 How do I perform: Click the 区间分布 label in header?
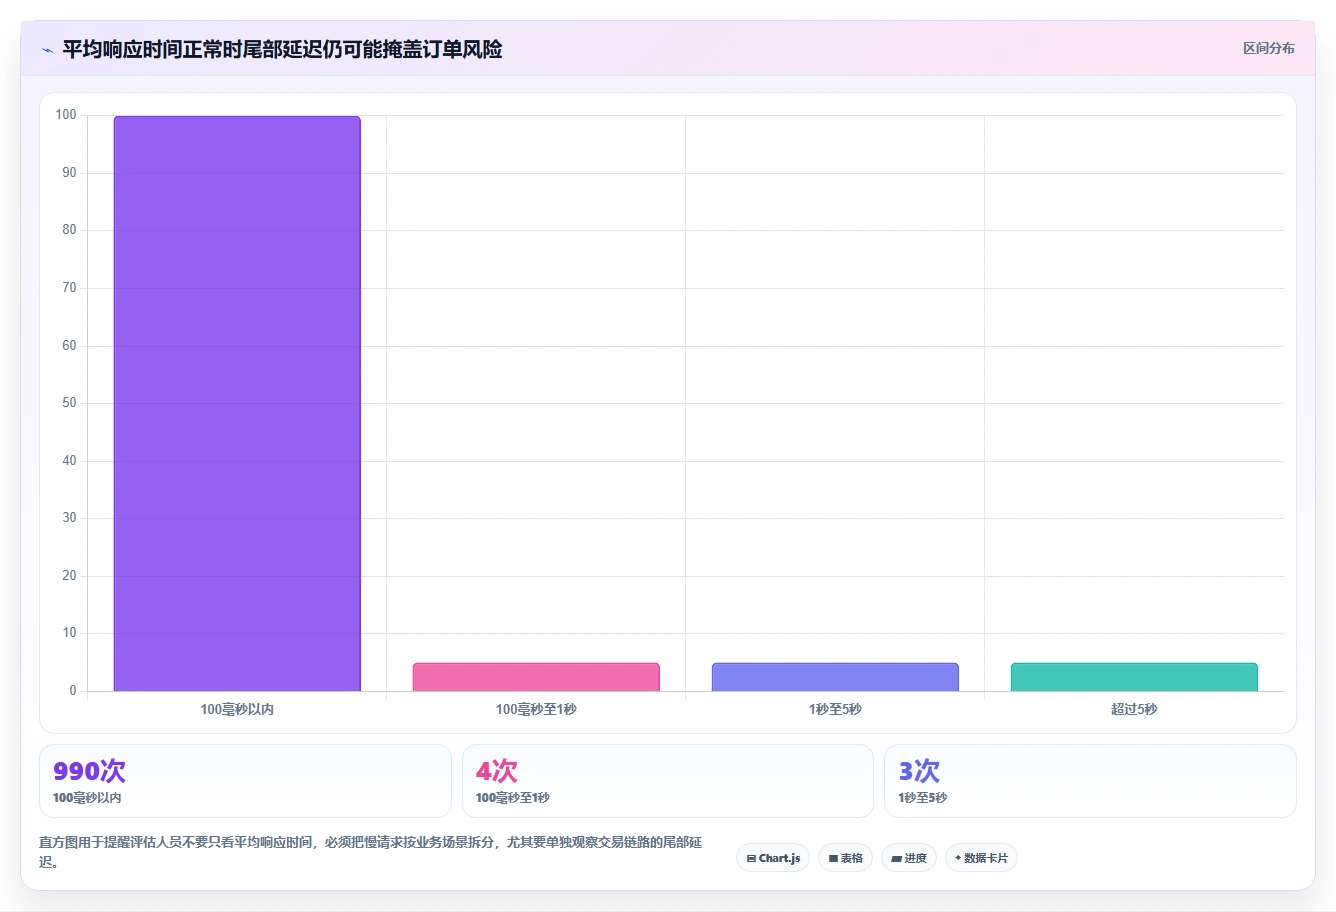pos(1268,48)
